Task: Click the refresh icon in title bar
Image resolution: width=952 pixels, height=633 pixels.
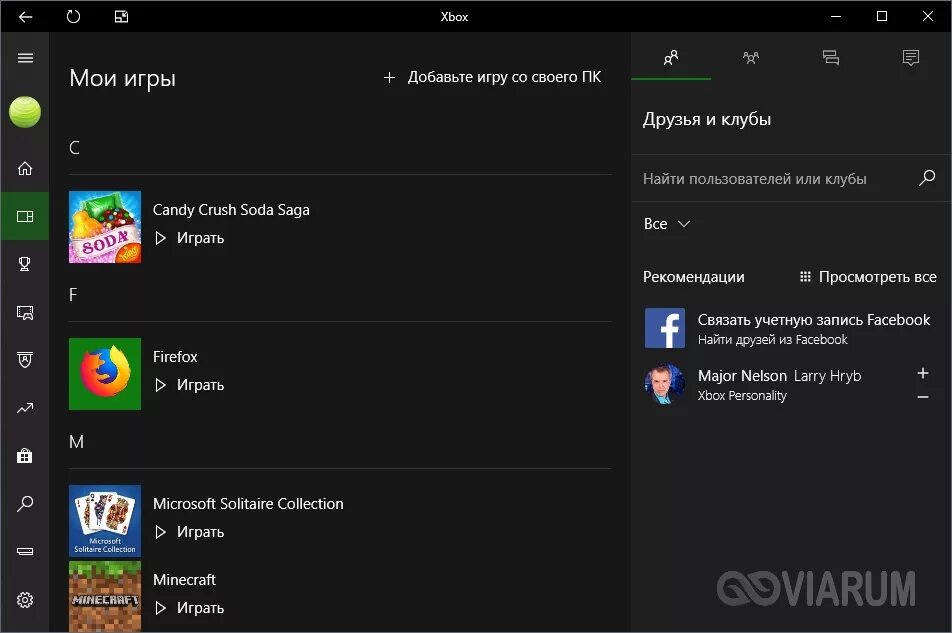Action: (x=73, y=17)
